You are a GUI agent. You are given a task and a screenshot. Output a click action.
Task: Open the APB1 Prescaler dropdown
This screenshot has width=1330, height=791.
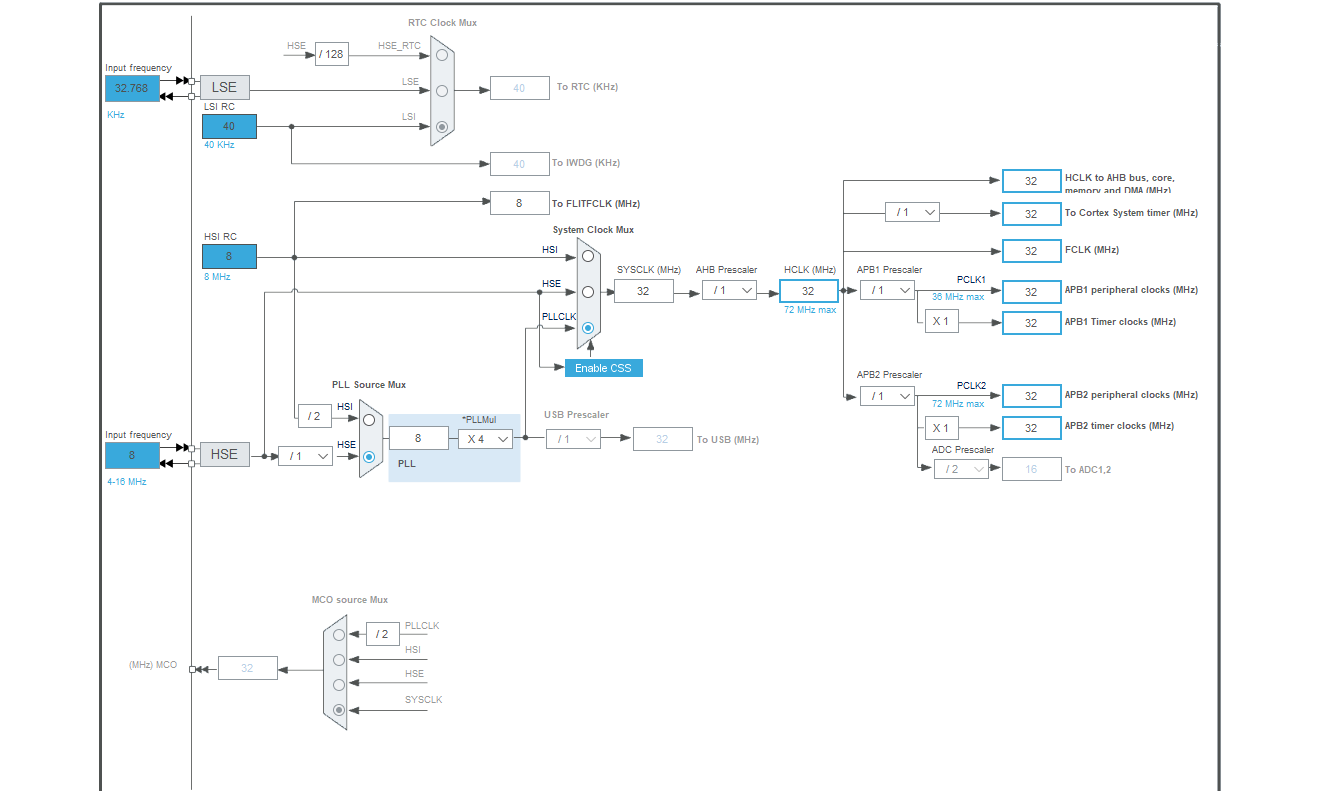887,290
